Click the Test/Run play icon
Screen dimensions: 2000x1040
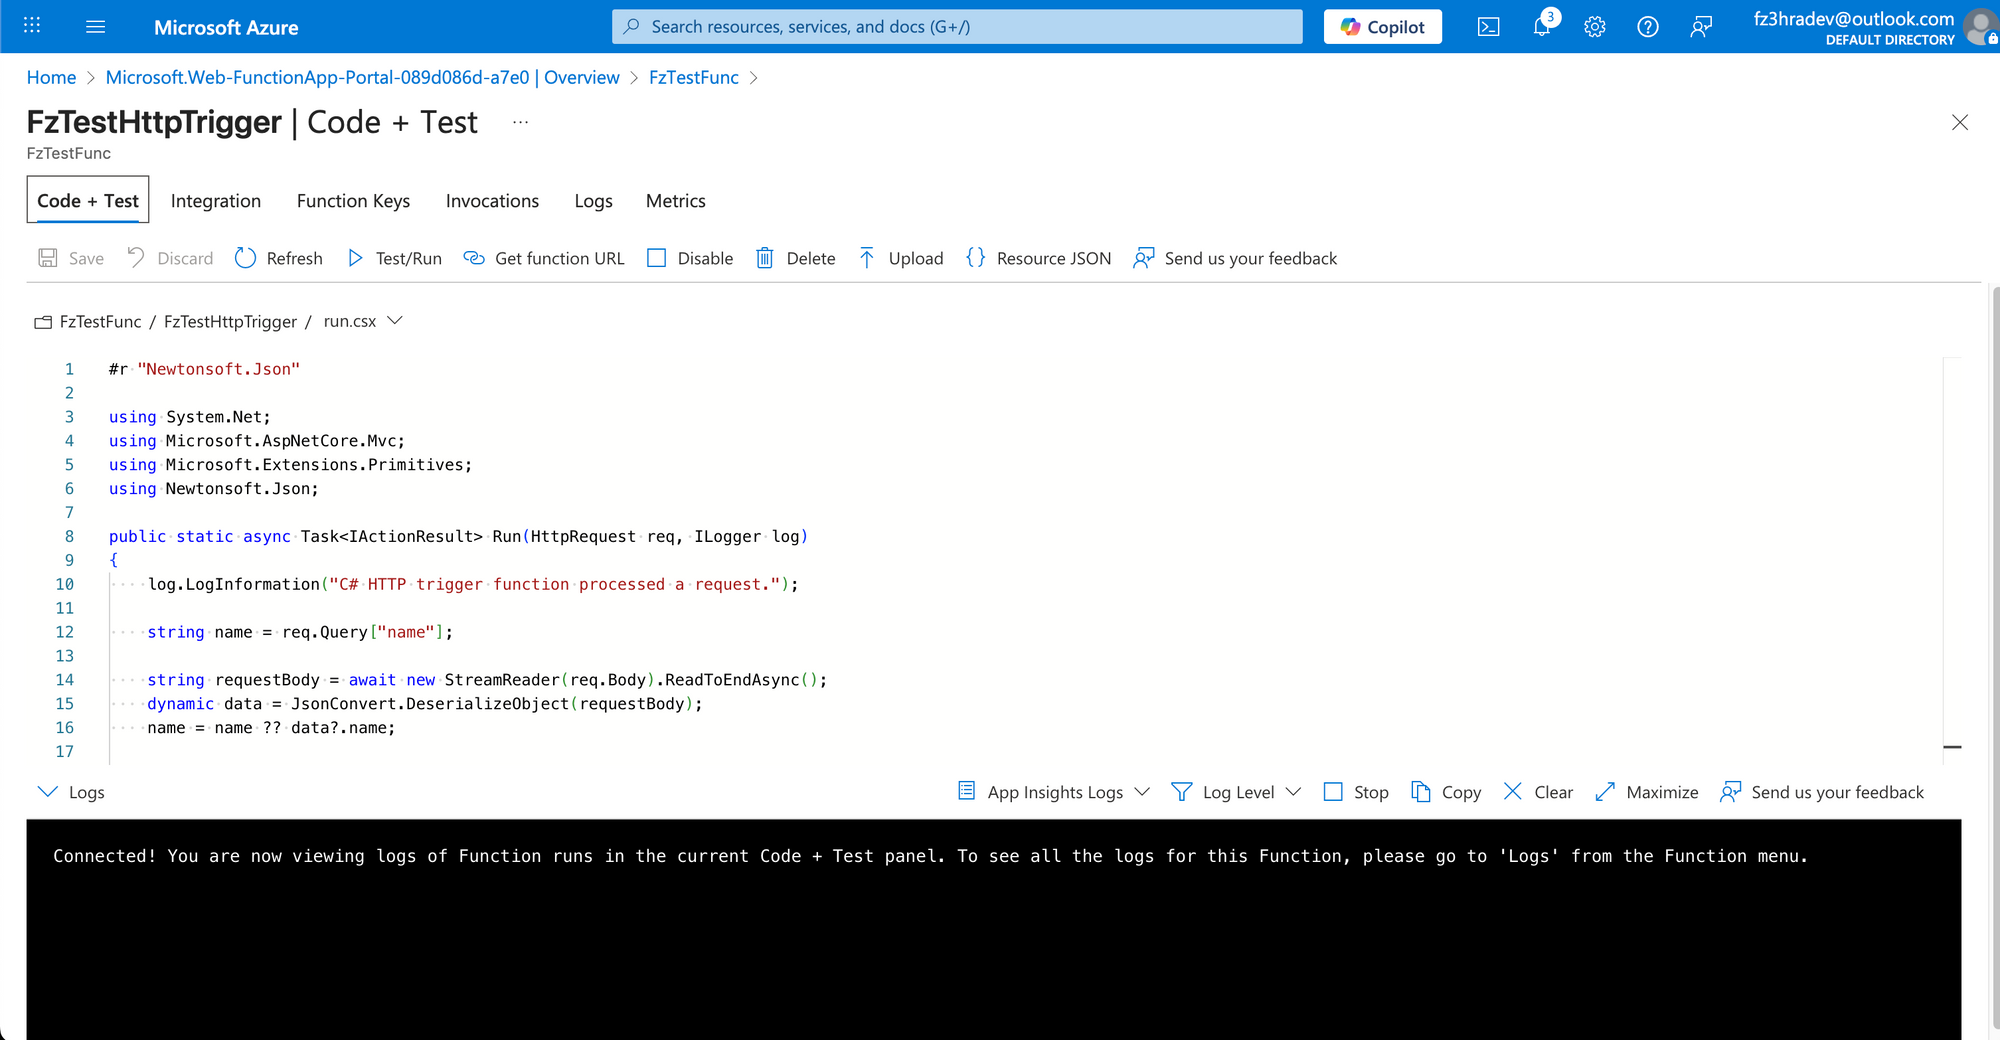pyautogui.click(x=355, y=258)
